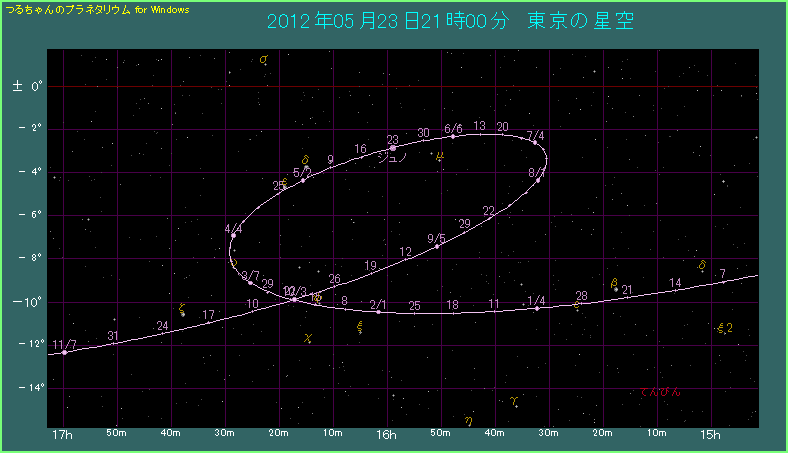Screen dimensions: 788x453
Task: Click the yellow σ star label at top
Action: [x=263, y=61]
